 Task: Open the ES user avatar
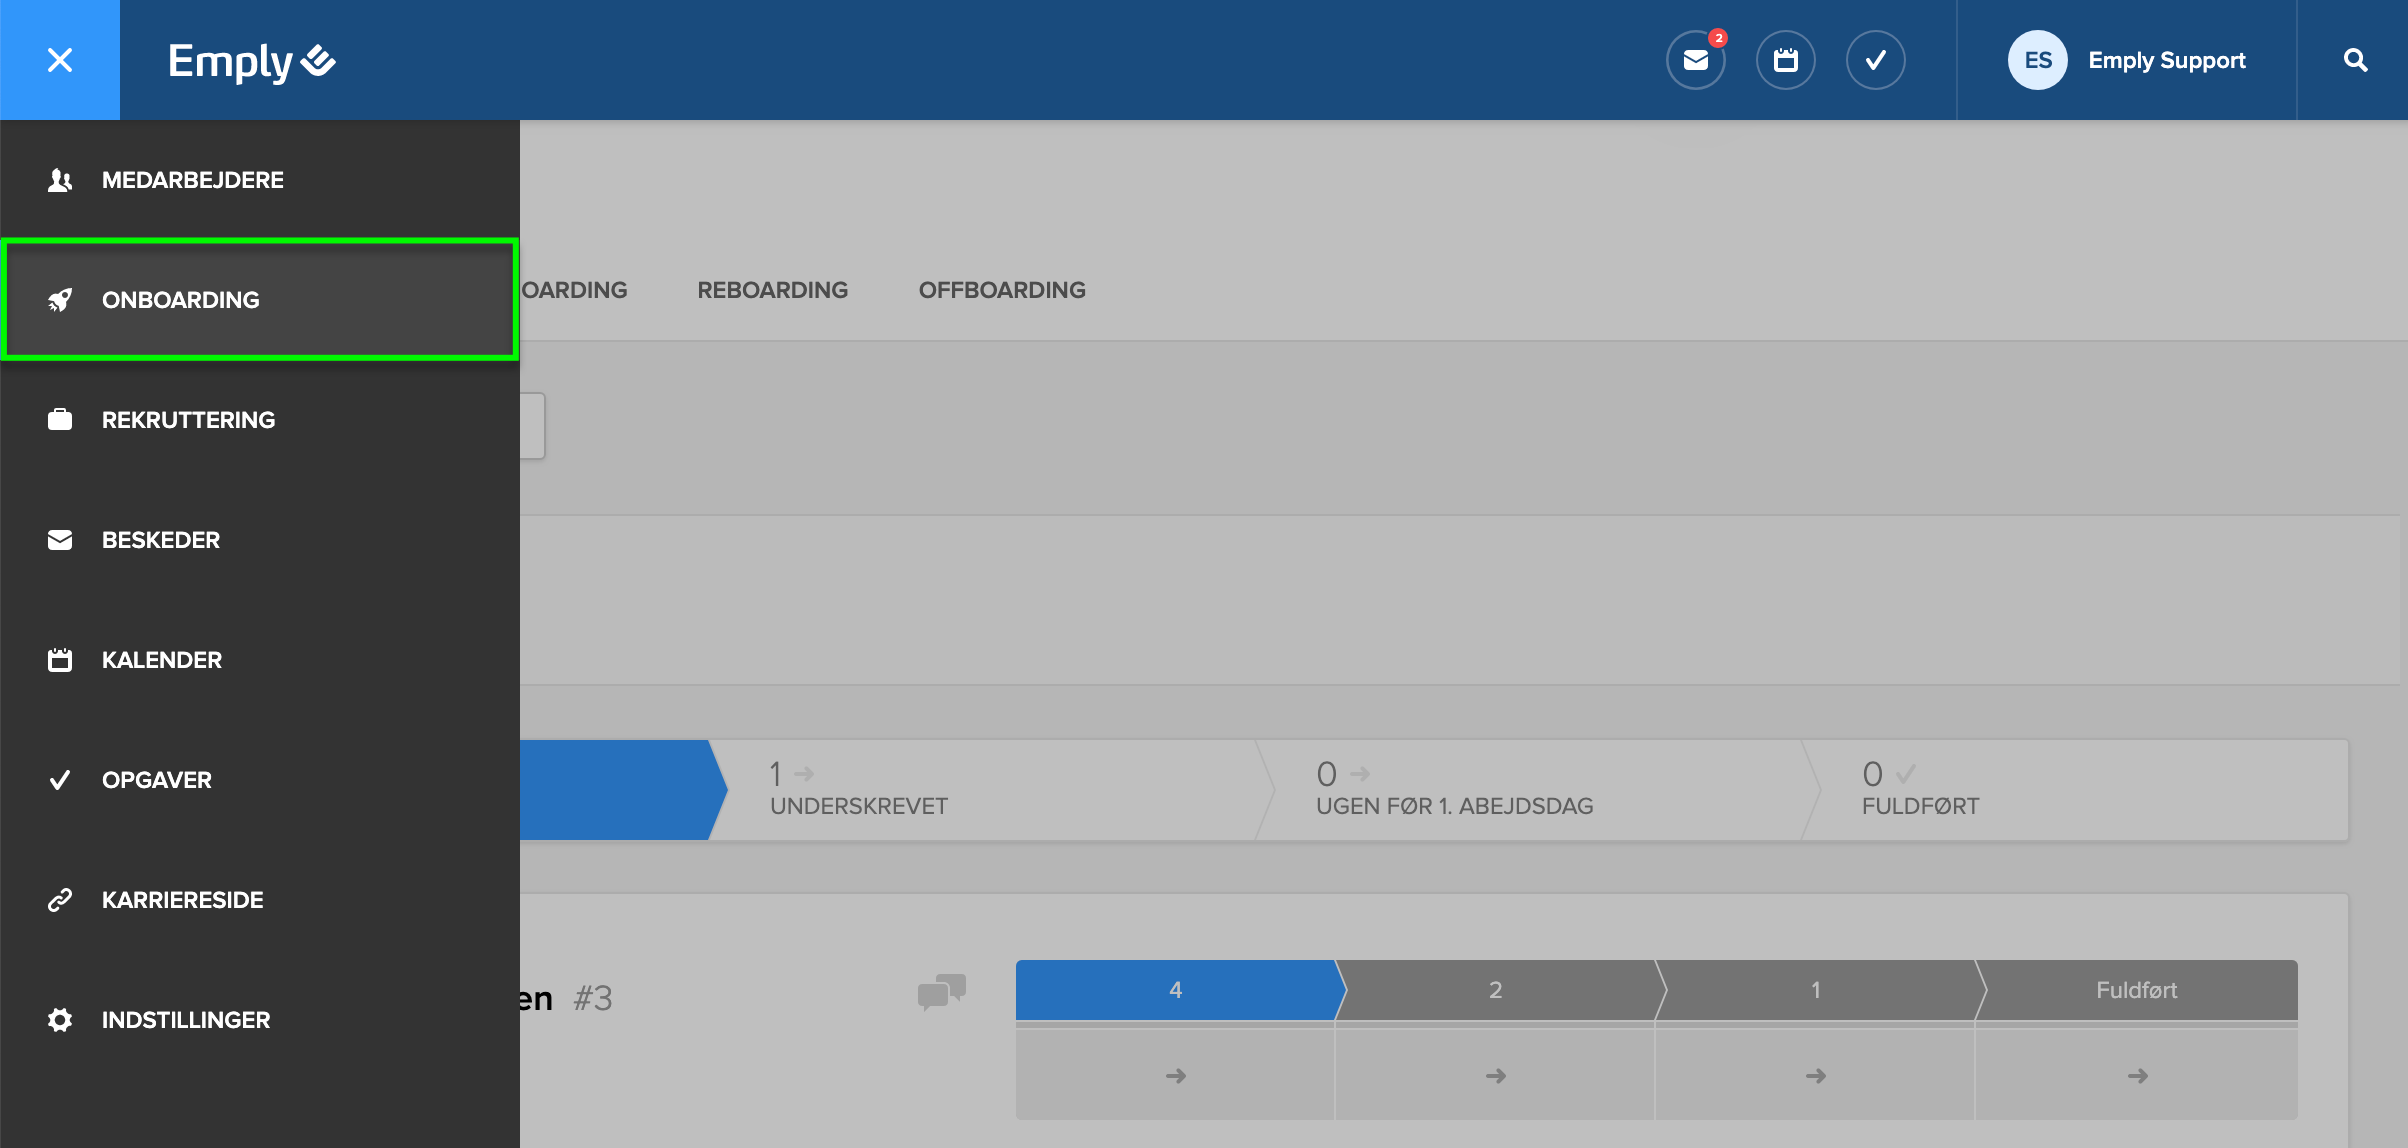pyautogui.click(x=2037, y=60)
